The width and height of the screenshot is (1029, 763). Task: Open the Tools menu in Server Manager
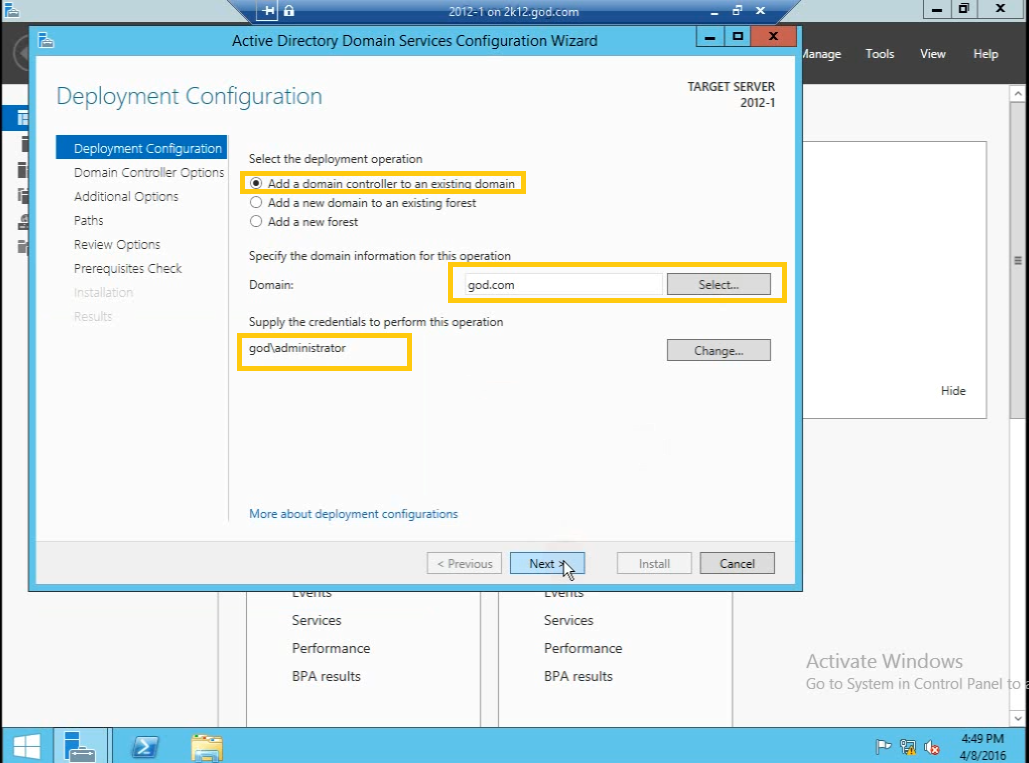click(879, 54)
